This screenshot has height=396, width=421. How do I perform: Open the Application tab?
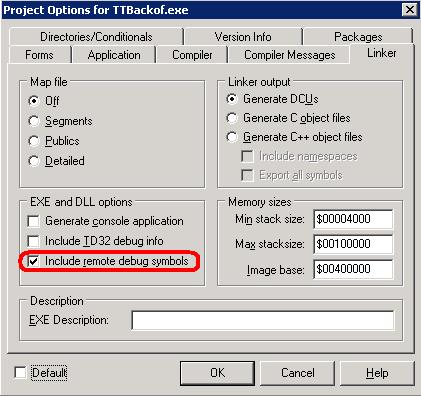coord(114,55)
